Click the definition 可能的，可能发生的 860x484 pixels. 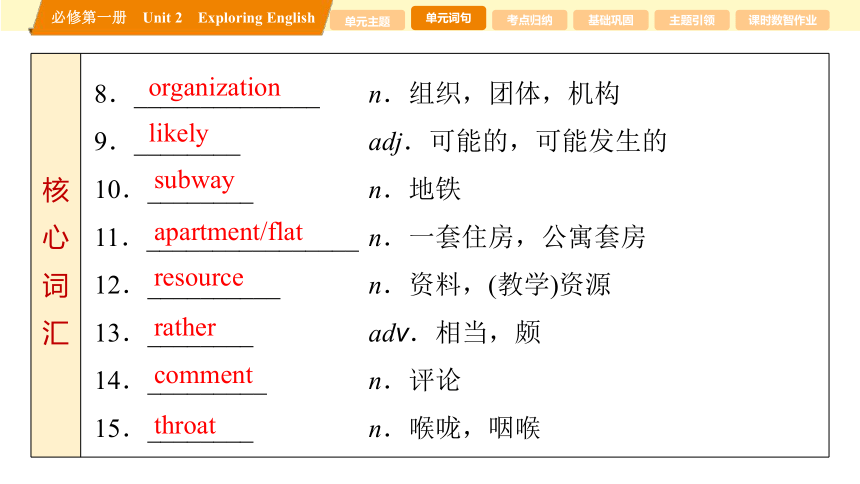coord(548,141)
